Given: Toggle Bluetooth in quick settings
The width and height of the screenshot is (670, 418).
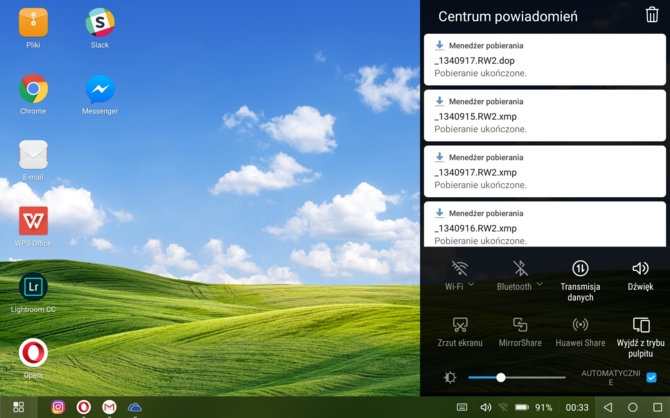Looking at the screenshot, I should pyautogui.click(x=520, y=268).
